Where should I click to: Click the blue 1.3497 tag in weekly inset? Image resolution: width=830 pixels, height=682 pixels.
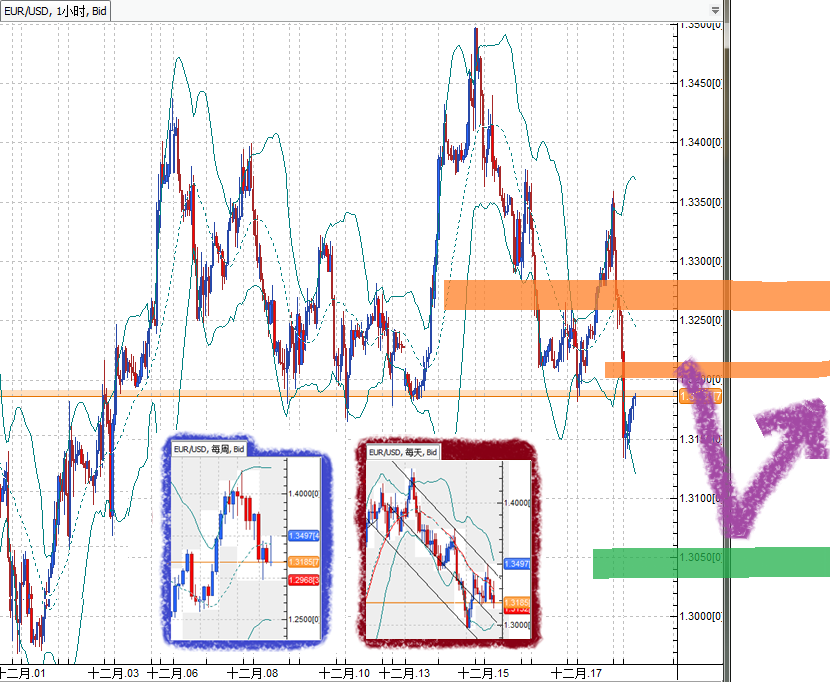[x=304, y=536]
